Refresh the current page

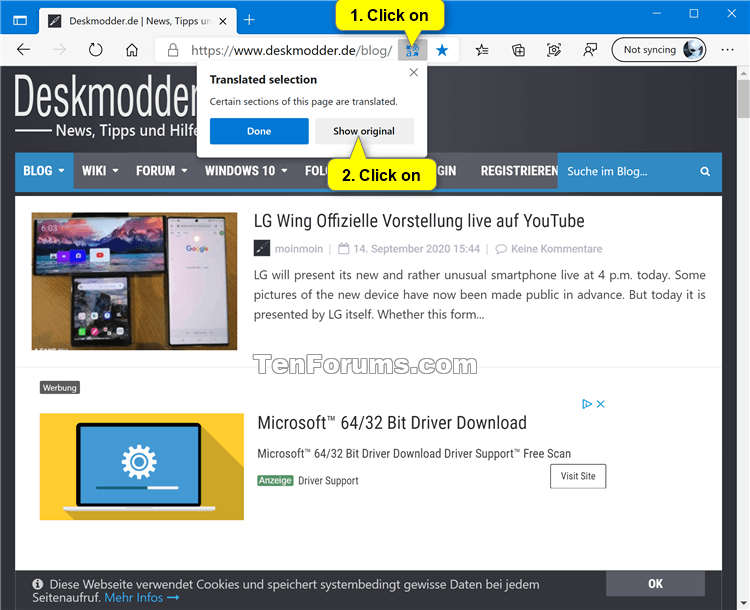click(x=96, y=50)
